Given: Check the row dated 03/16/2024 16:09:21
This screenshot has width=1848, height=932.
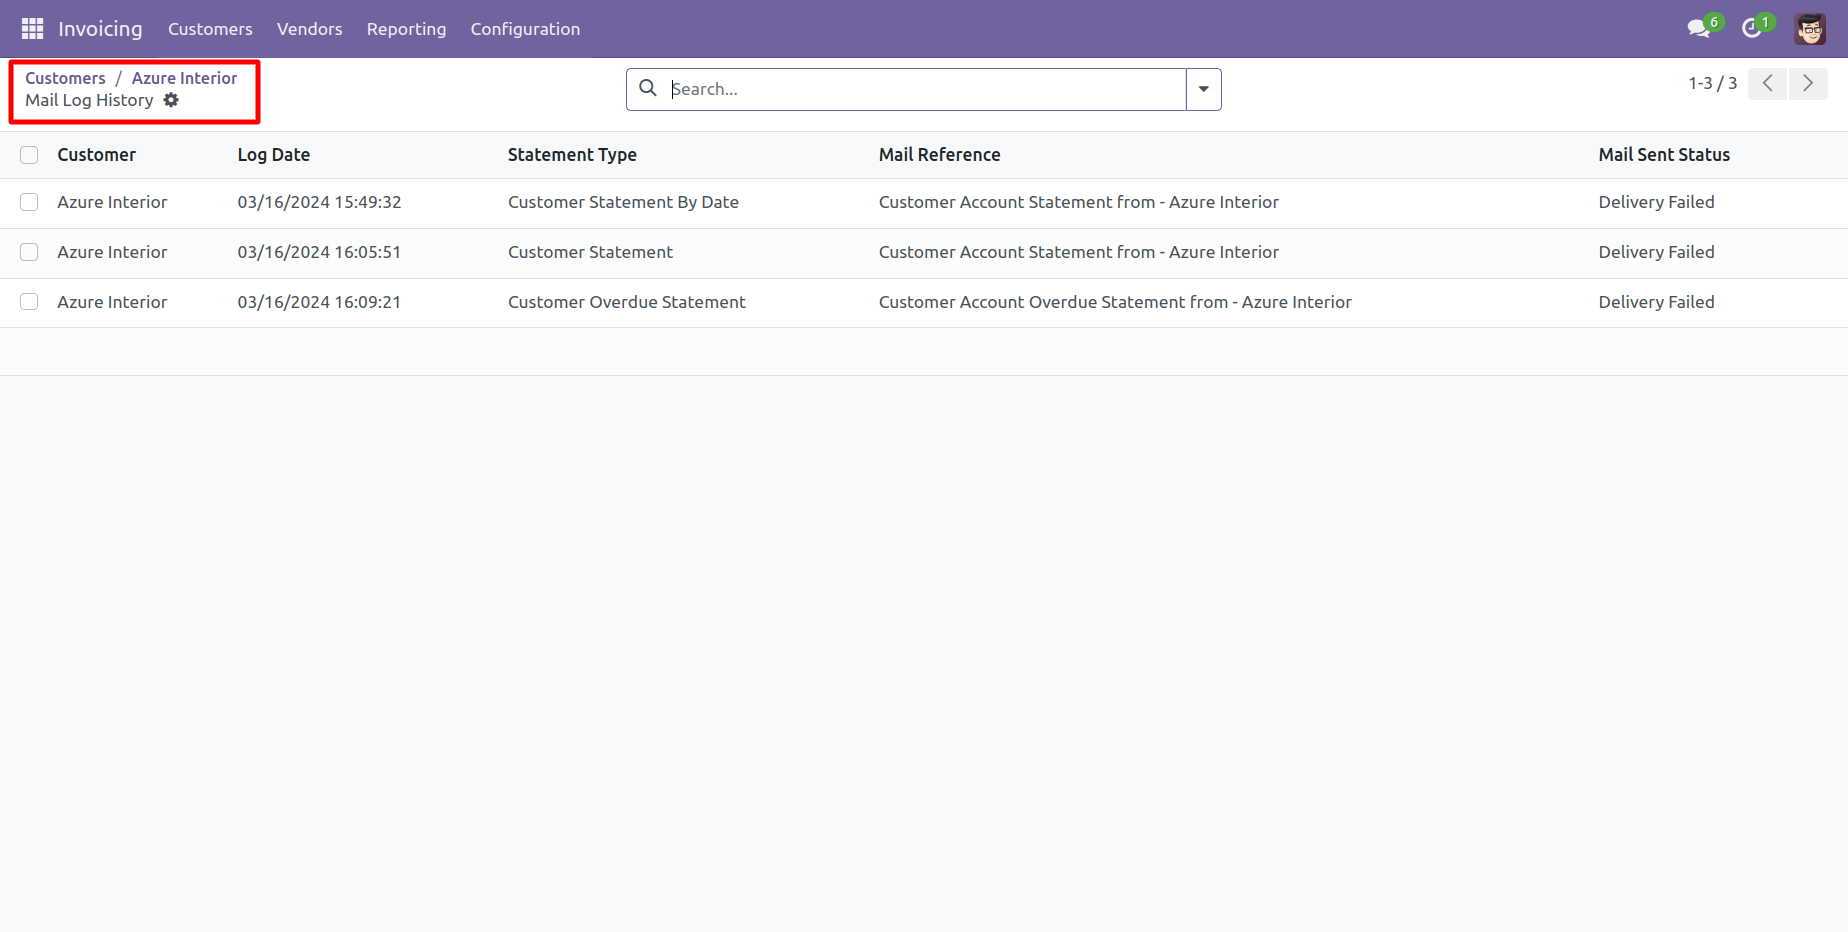Looking at the screenshot, I should tap(29, 302).
